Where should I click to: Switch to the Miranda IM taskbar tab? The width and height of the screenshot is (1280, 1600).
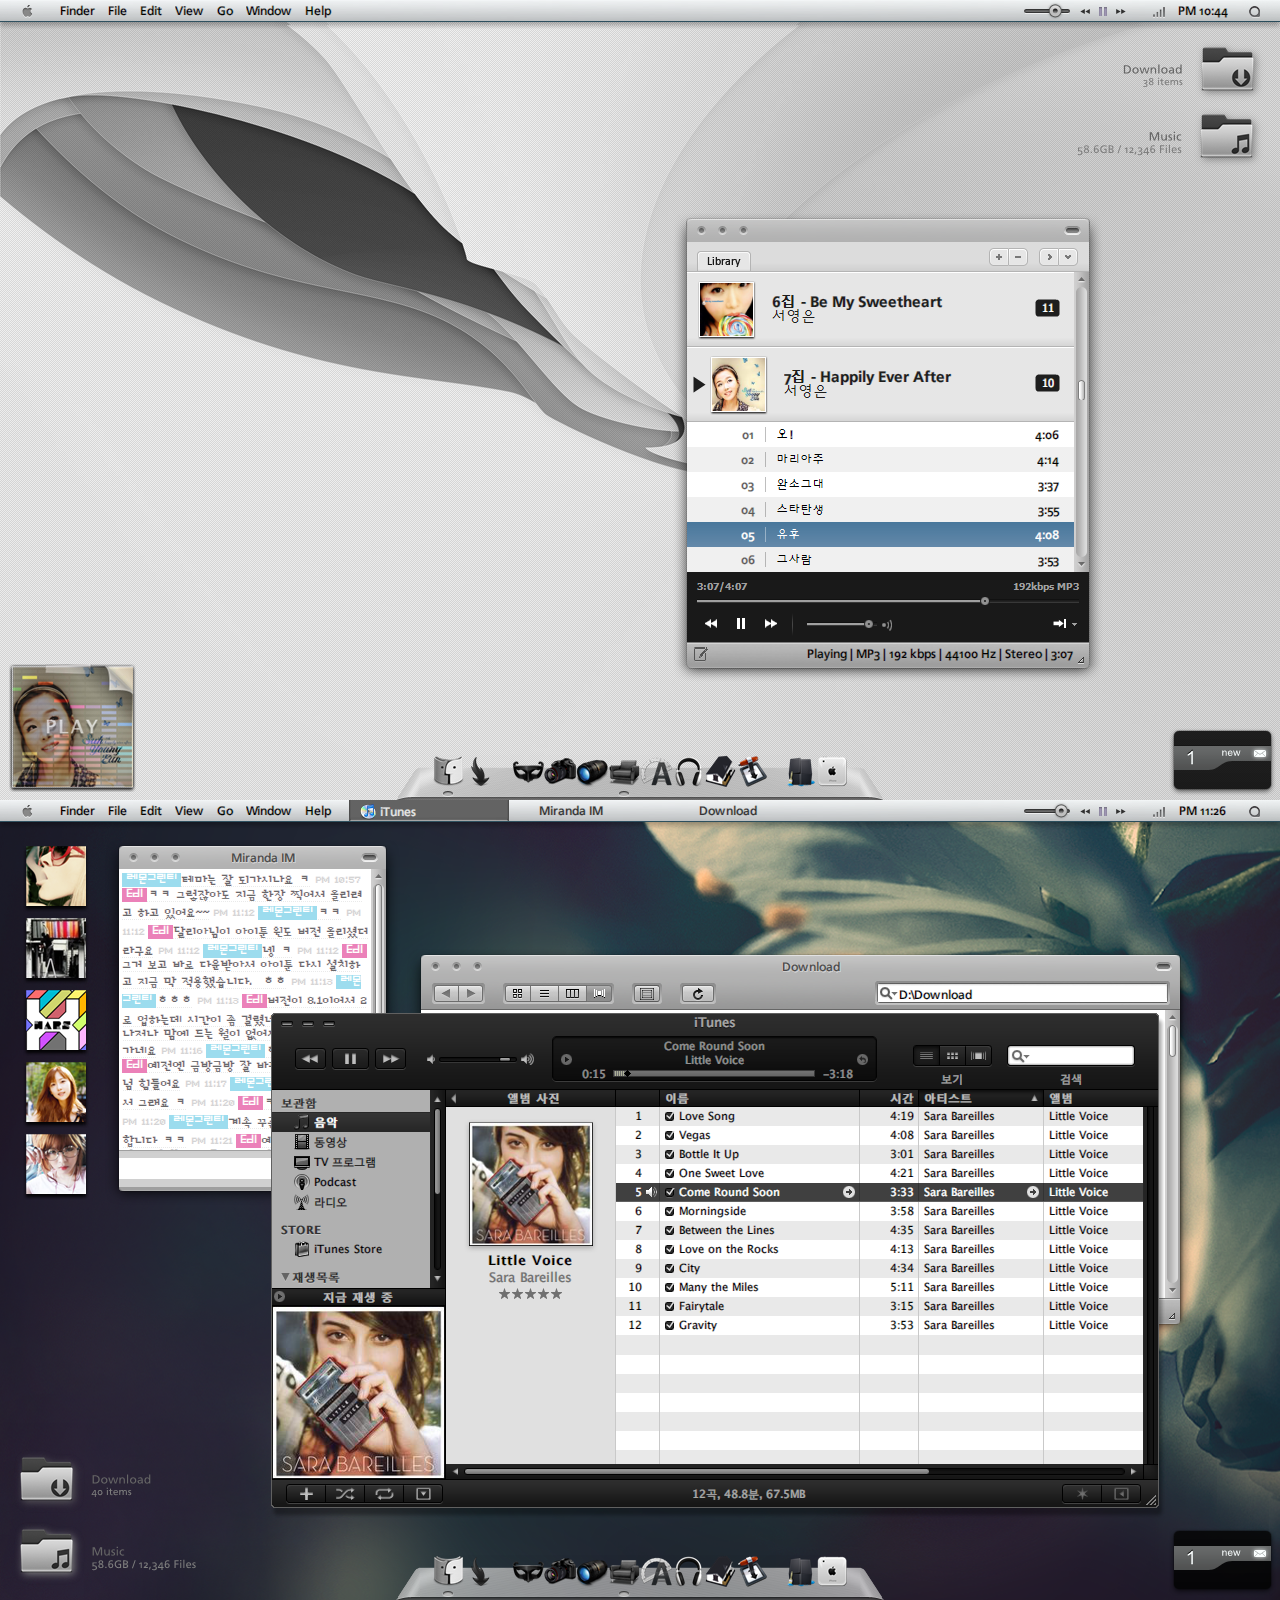[x=571, y=811]
